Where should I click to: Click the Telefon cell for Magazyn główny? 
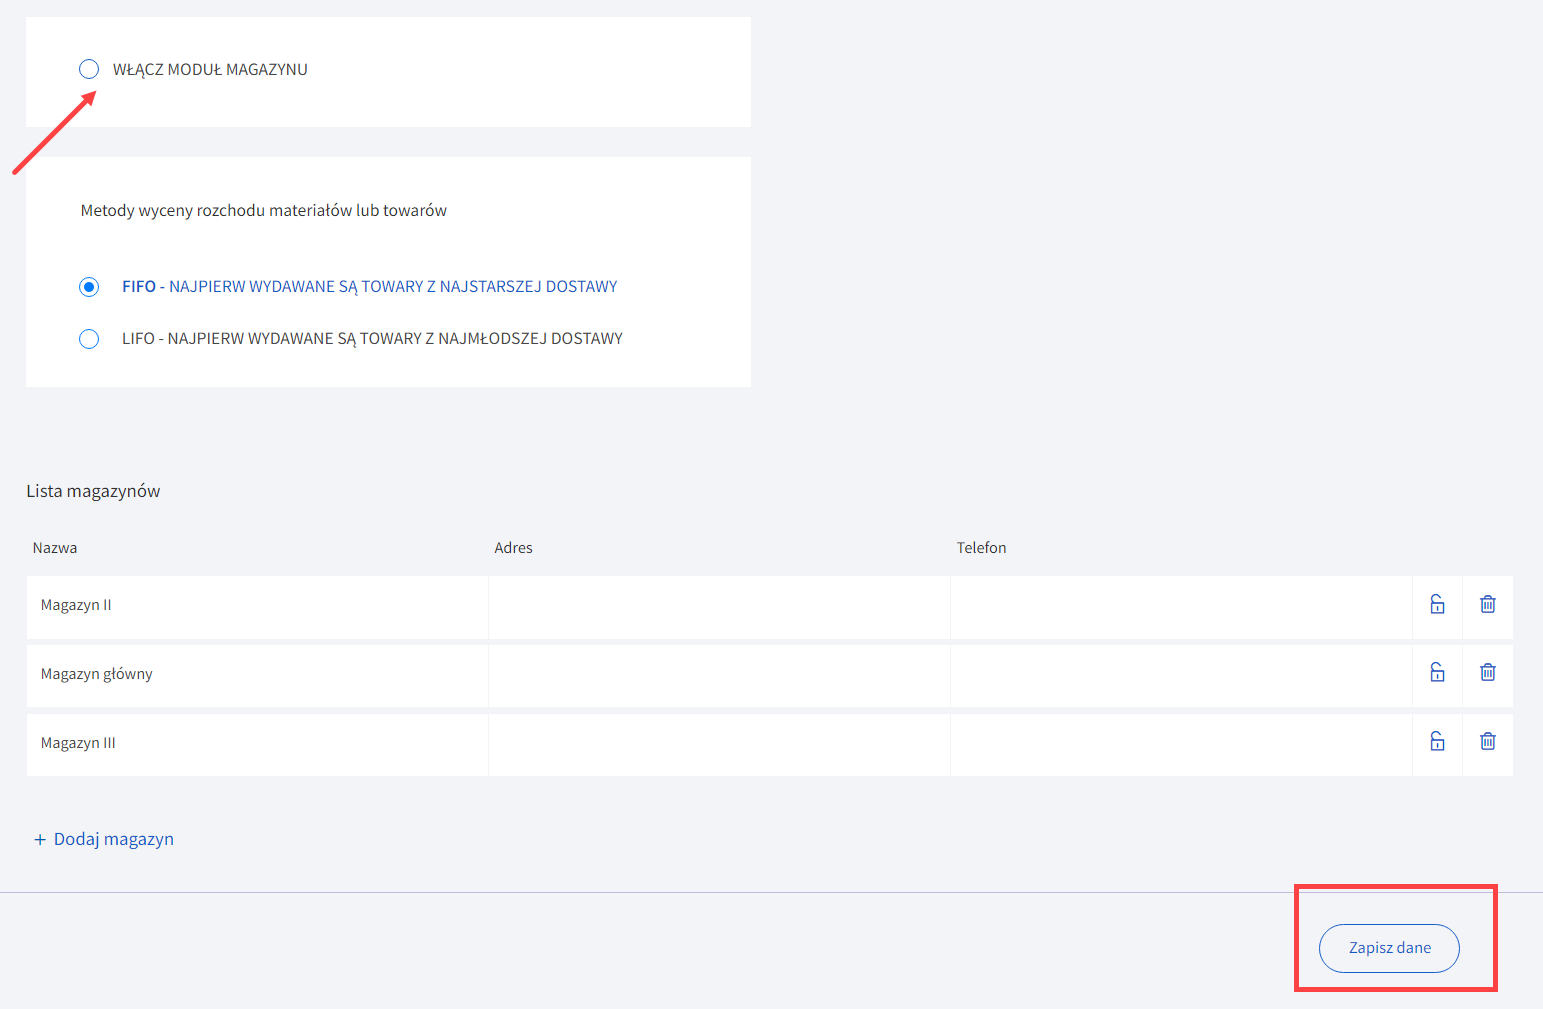[x=1180, y=675]
